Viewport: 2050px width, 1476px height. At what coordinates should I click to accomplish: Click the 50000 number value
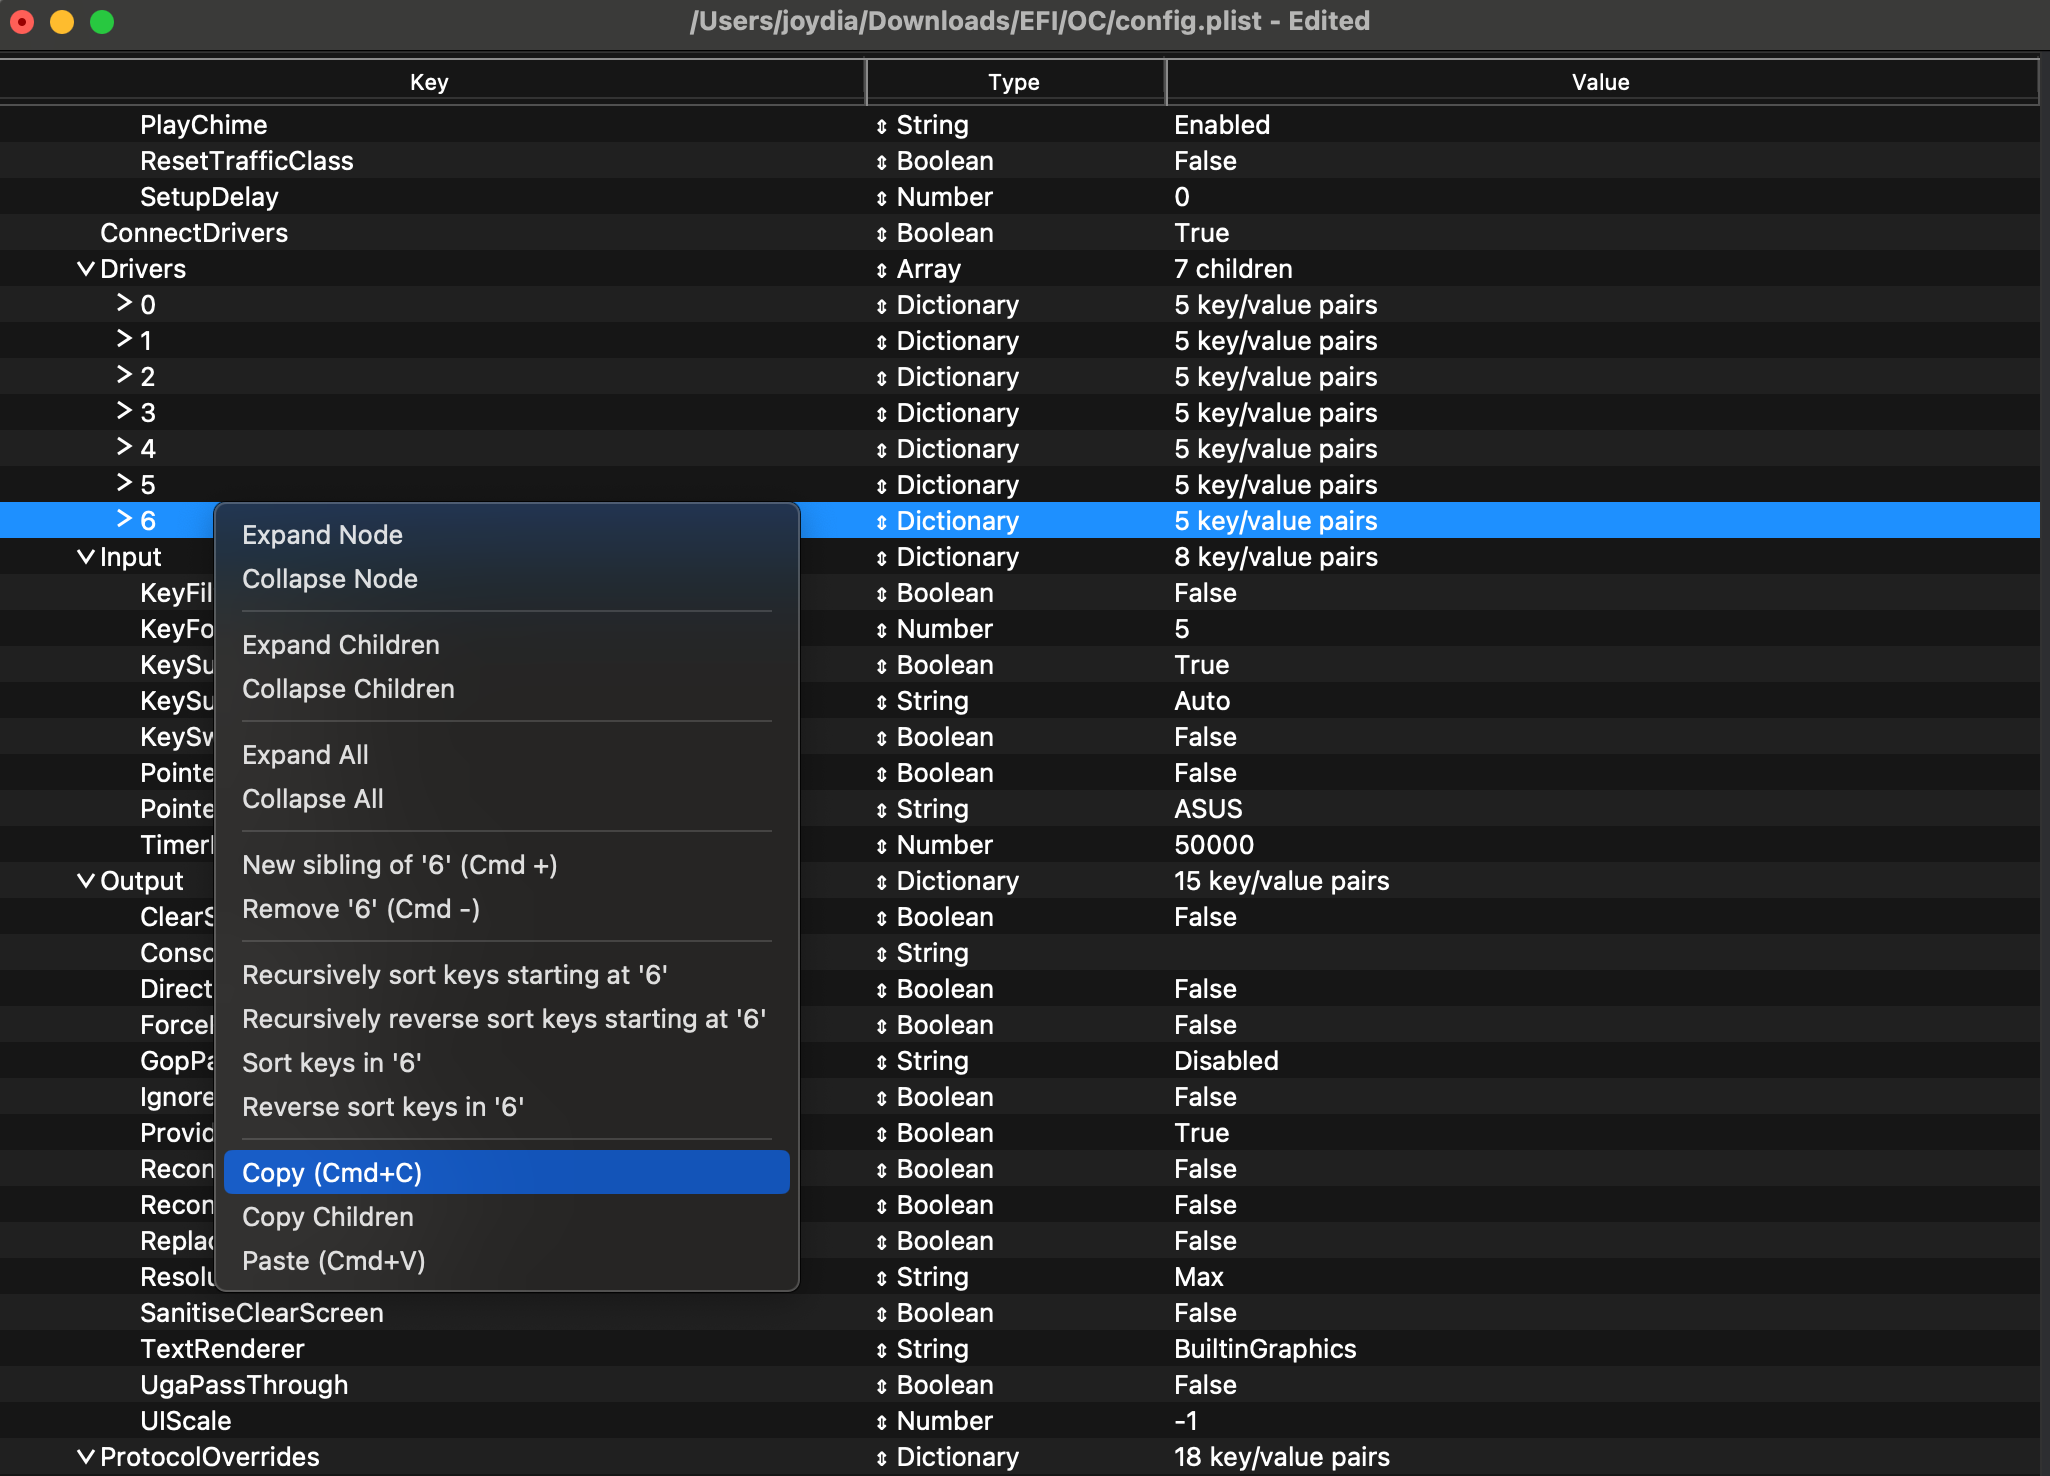(x=1214, y=845)
